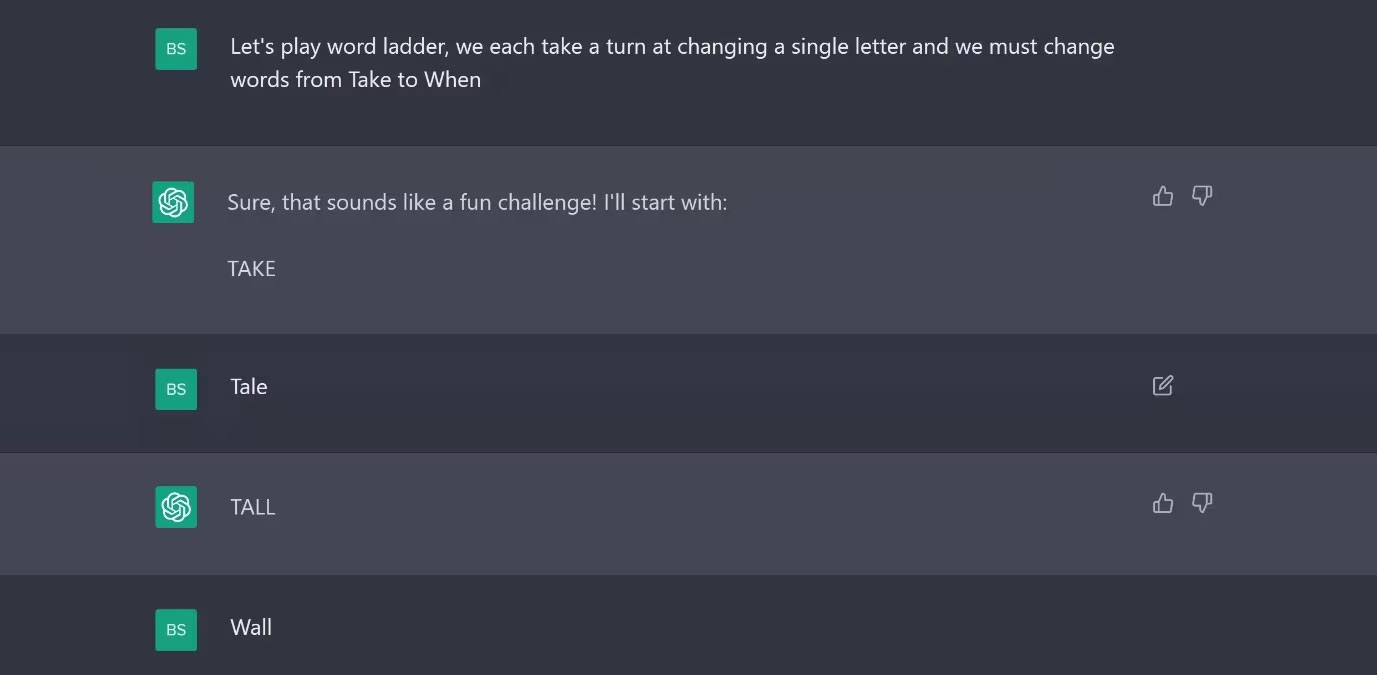This screenshot has width=1377, height=675.
Task: Click the BS avatar next to Tale
Action: (176, 389)
